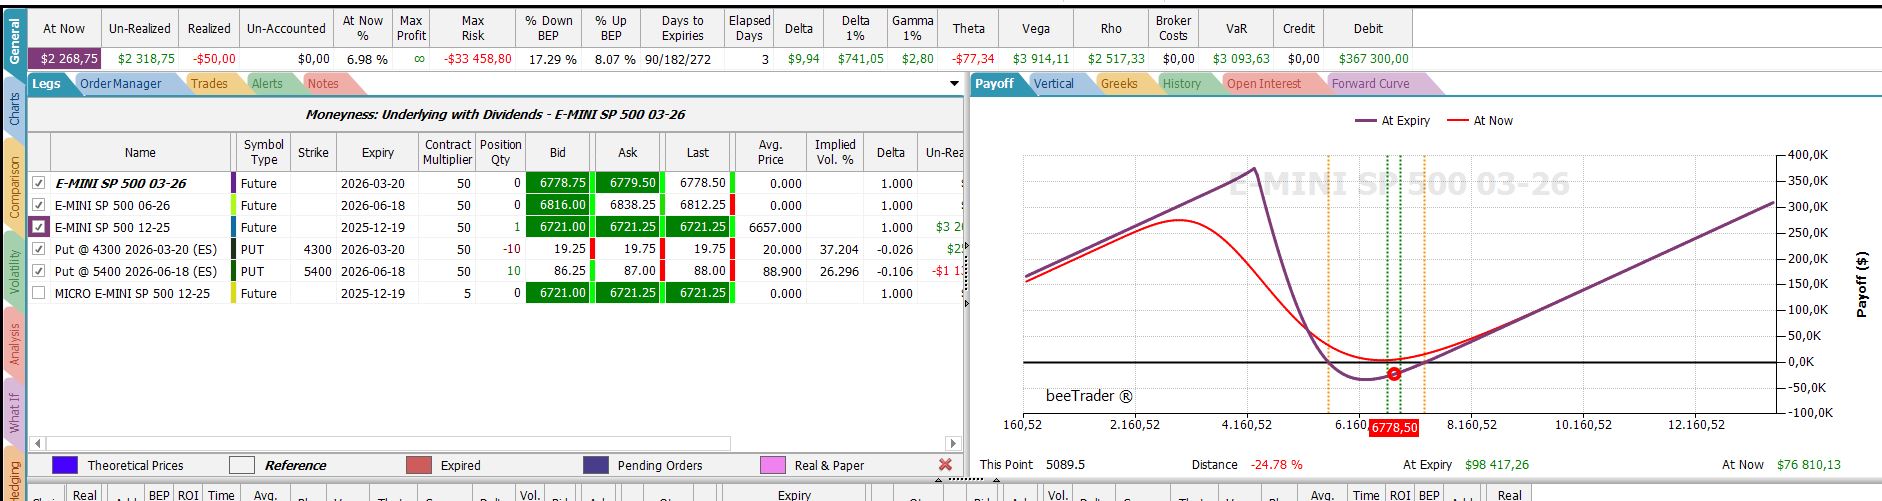Click strike 5400 in Put row
This screenshot has height=501, width=1882.
point(313,271)
